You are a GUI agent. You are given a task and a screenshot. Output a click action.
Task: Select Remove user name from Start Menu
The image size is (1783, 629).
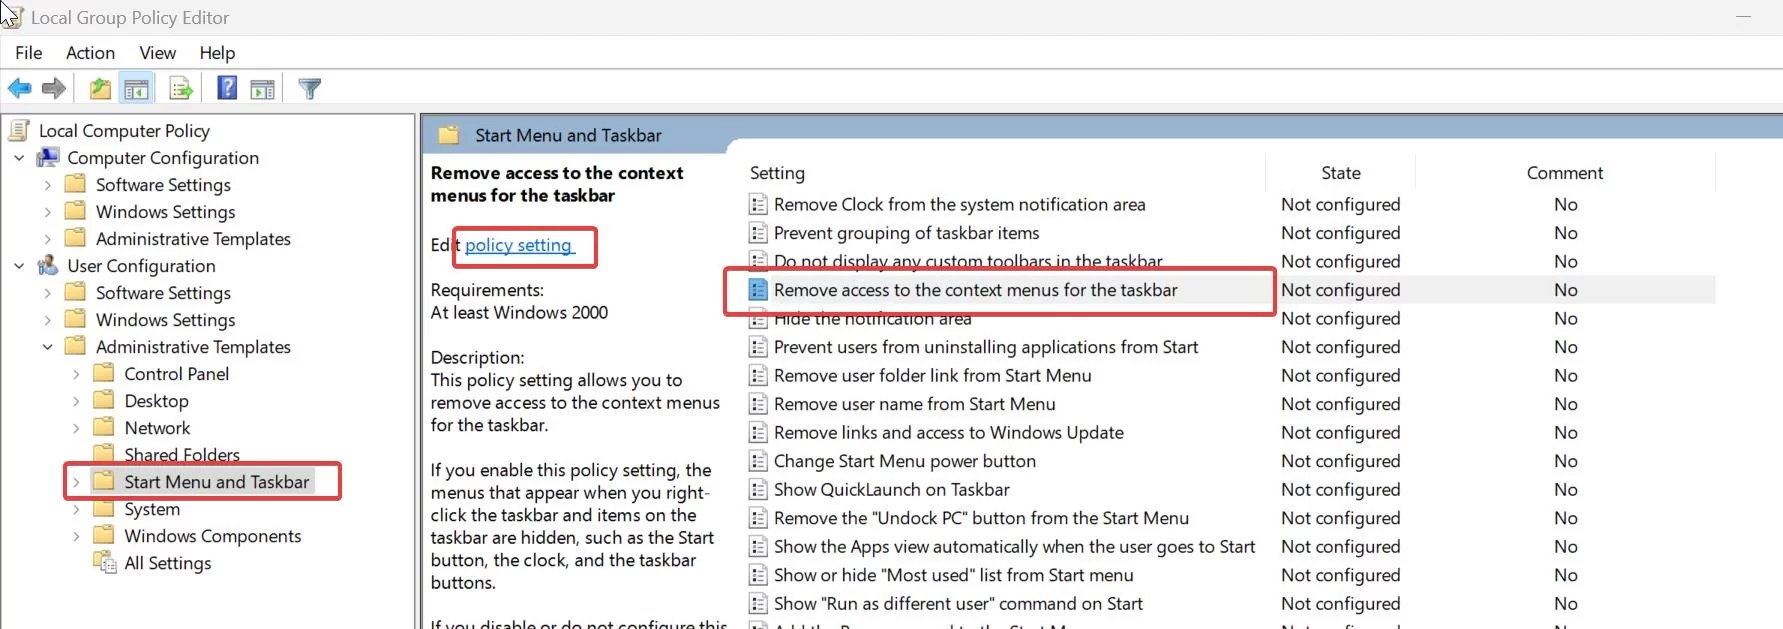(x=914, y=403)
